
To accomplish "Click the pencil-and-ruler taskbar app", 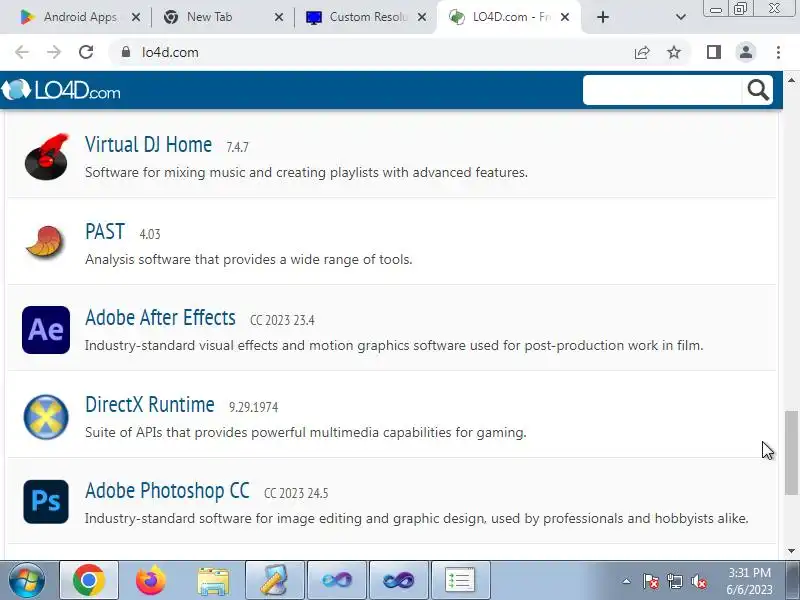I will [x=275, y=580].
